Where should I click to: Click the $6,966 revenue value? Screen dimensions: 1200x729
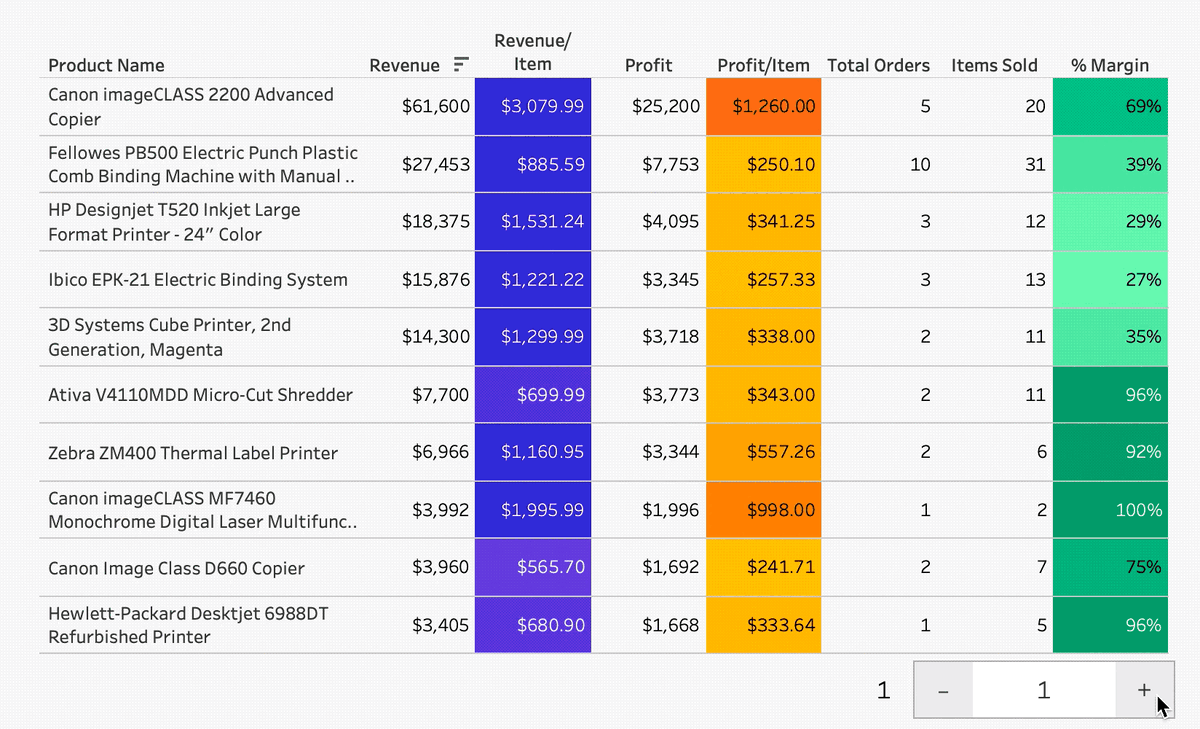point(440,453)
